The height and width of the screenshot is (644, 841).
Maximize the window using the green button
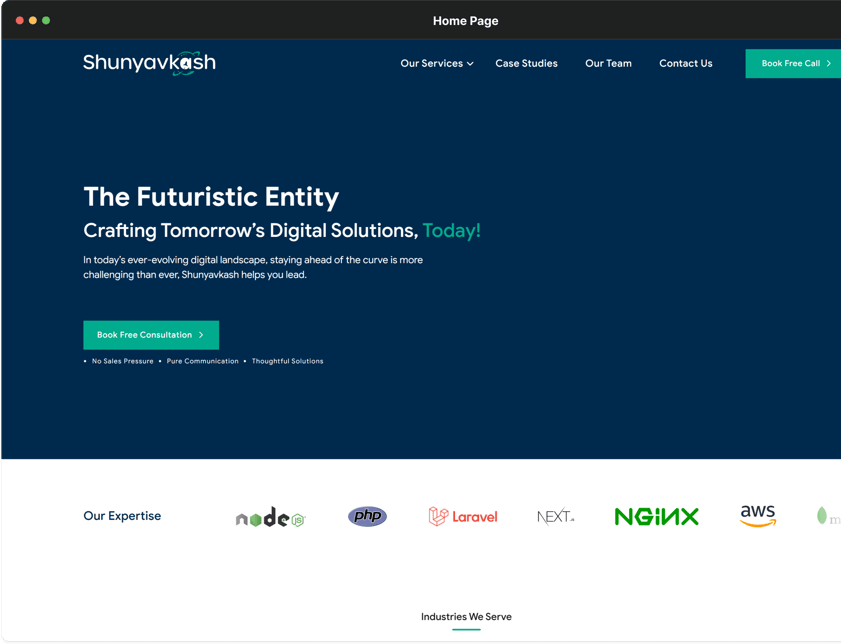(x=46, y=20)
